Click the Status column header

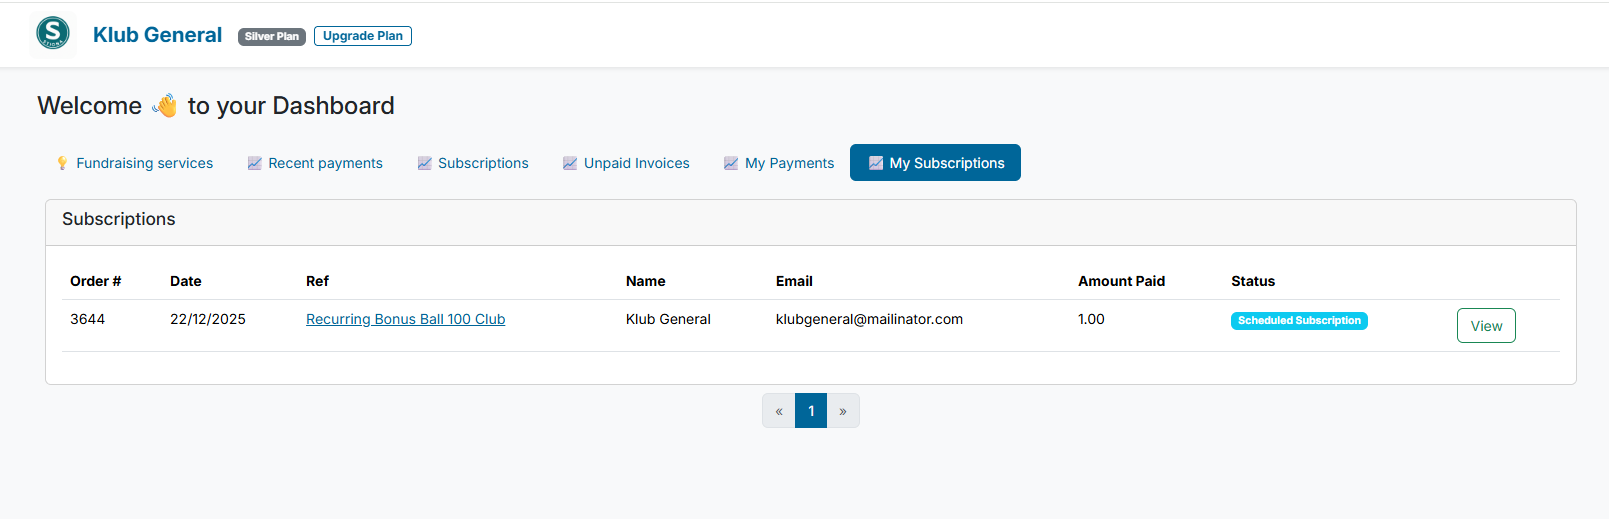(x=1253, y=281)
